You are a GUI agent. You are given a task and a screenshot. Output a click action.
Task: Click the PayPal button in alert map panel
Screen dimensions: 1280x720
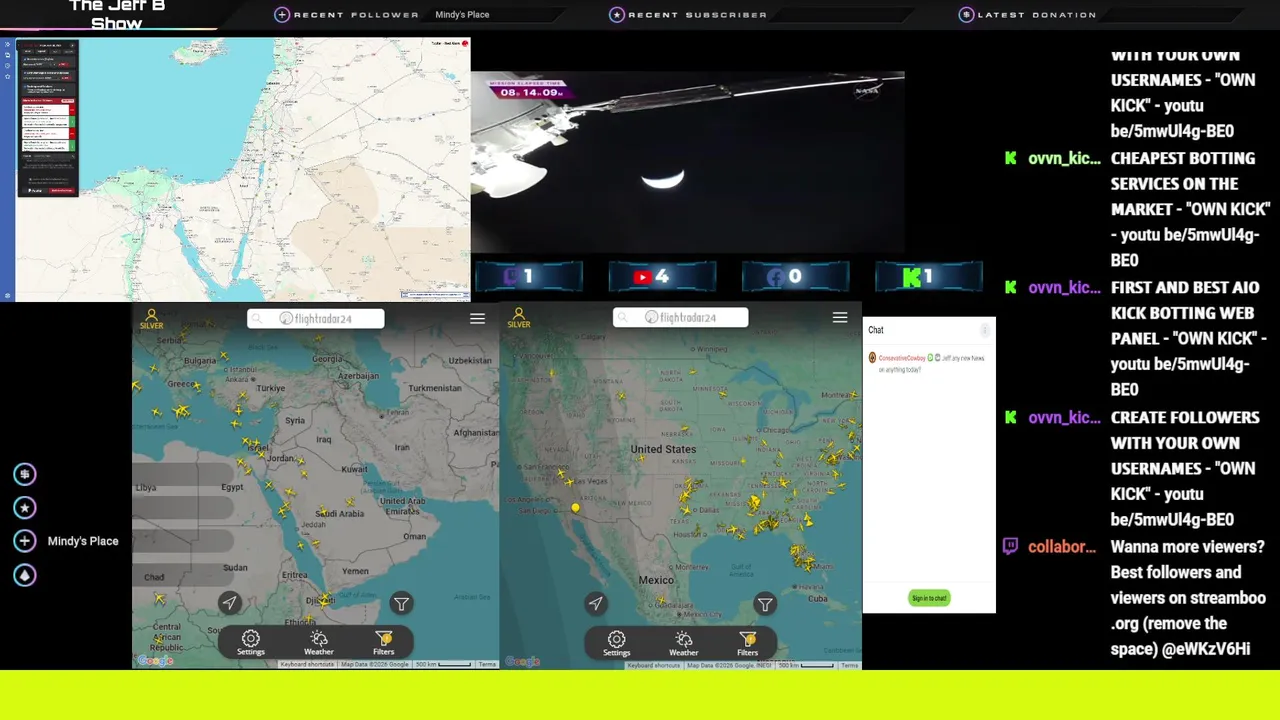[35, 189]
